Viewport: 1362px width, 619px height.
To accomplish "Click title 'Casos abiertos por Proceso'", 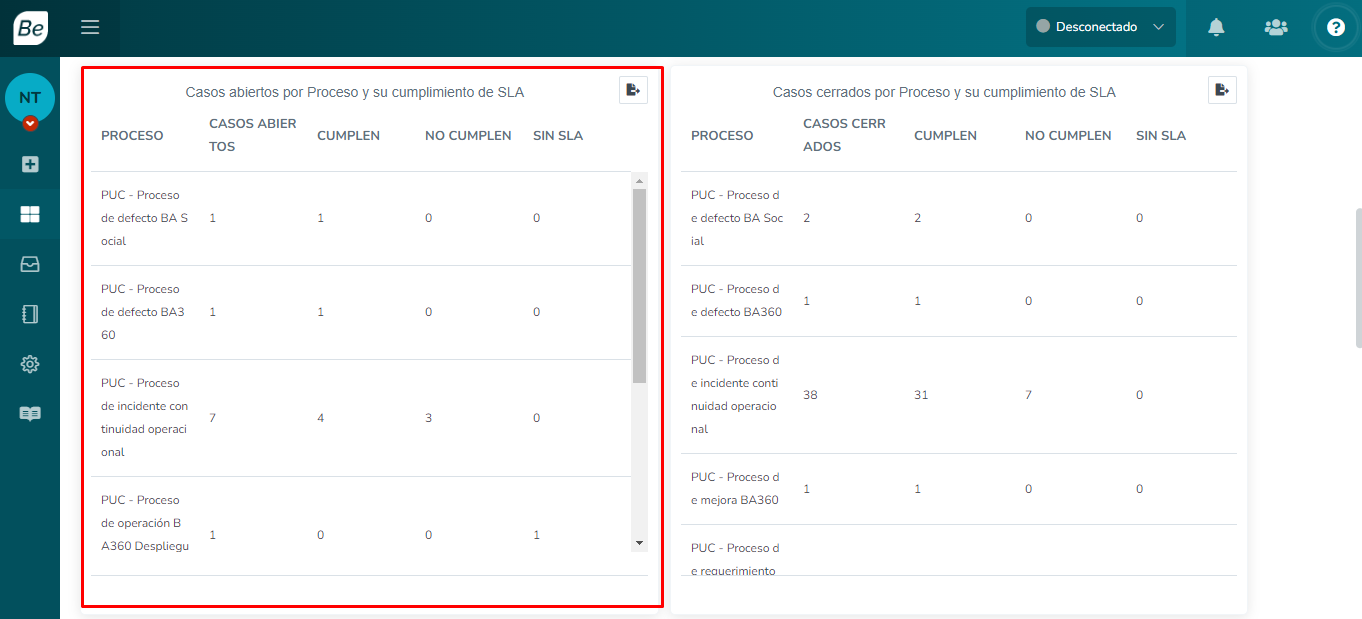I will tap(355, 92).
